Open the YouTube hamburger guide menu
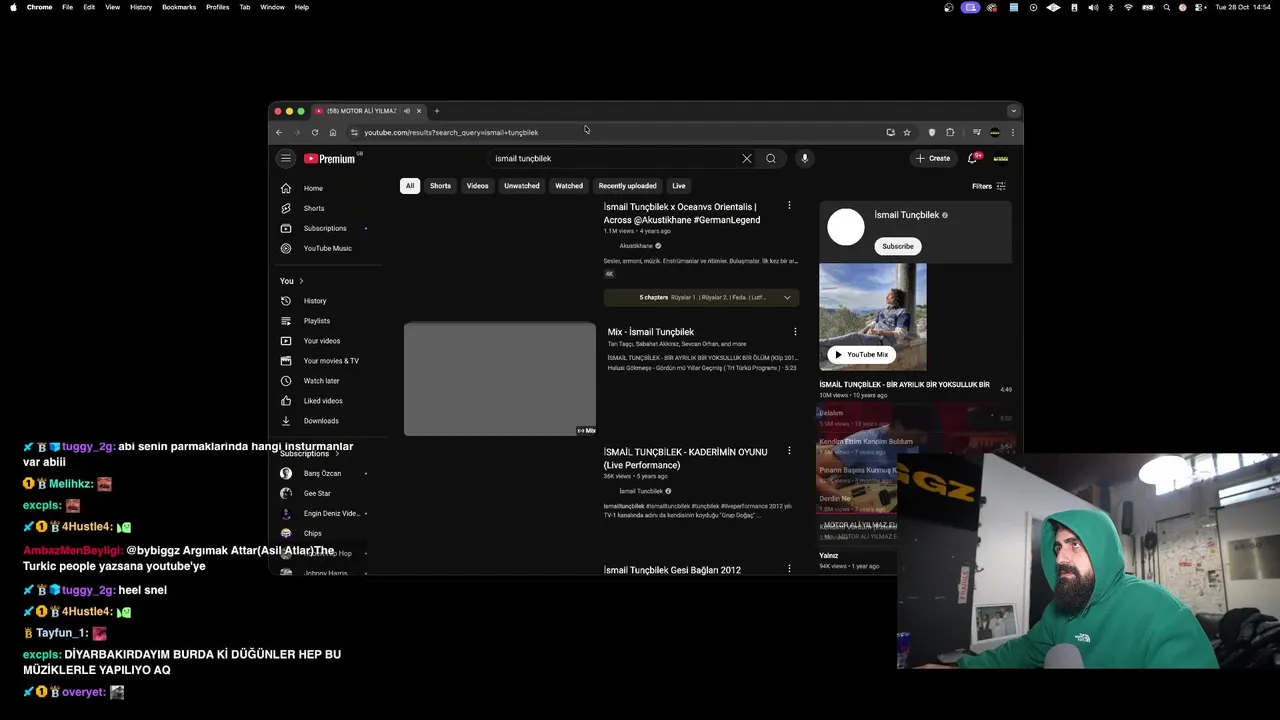The height and width of the screenshot is (720, 1280). pyautogui.click(x=286, y=158)
